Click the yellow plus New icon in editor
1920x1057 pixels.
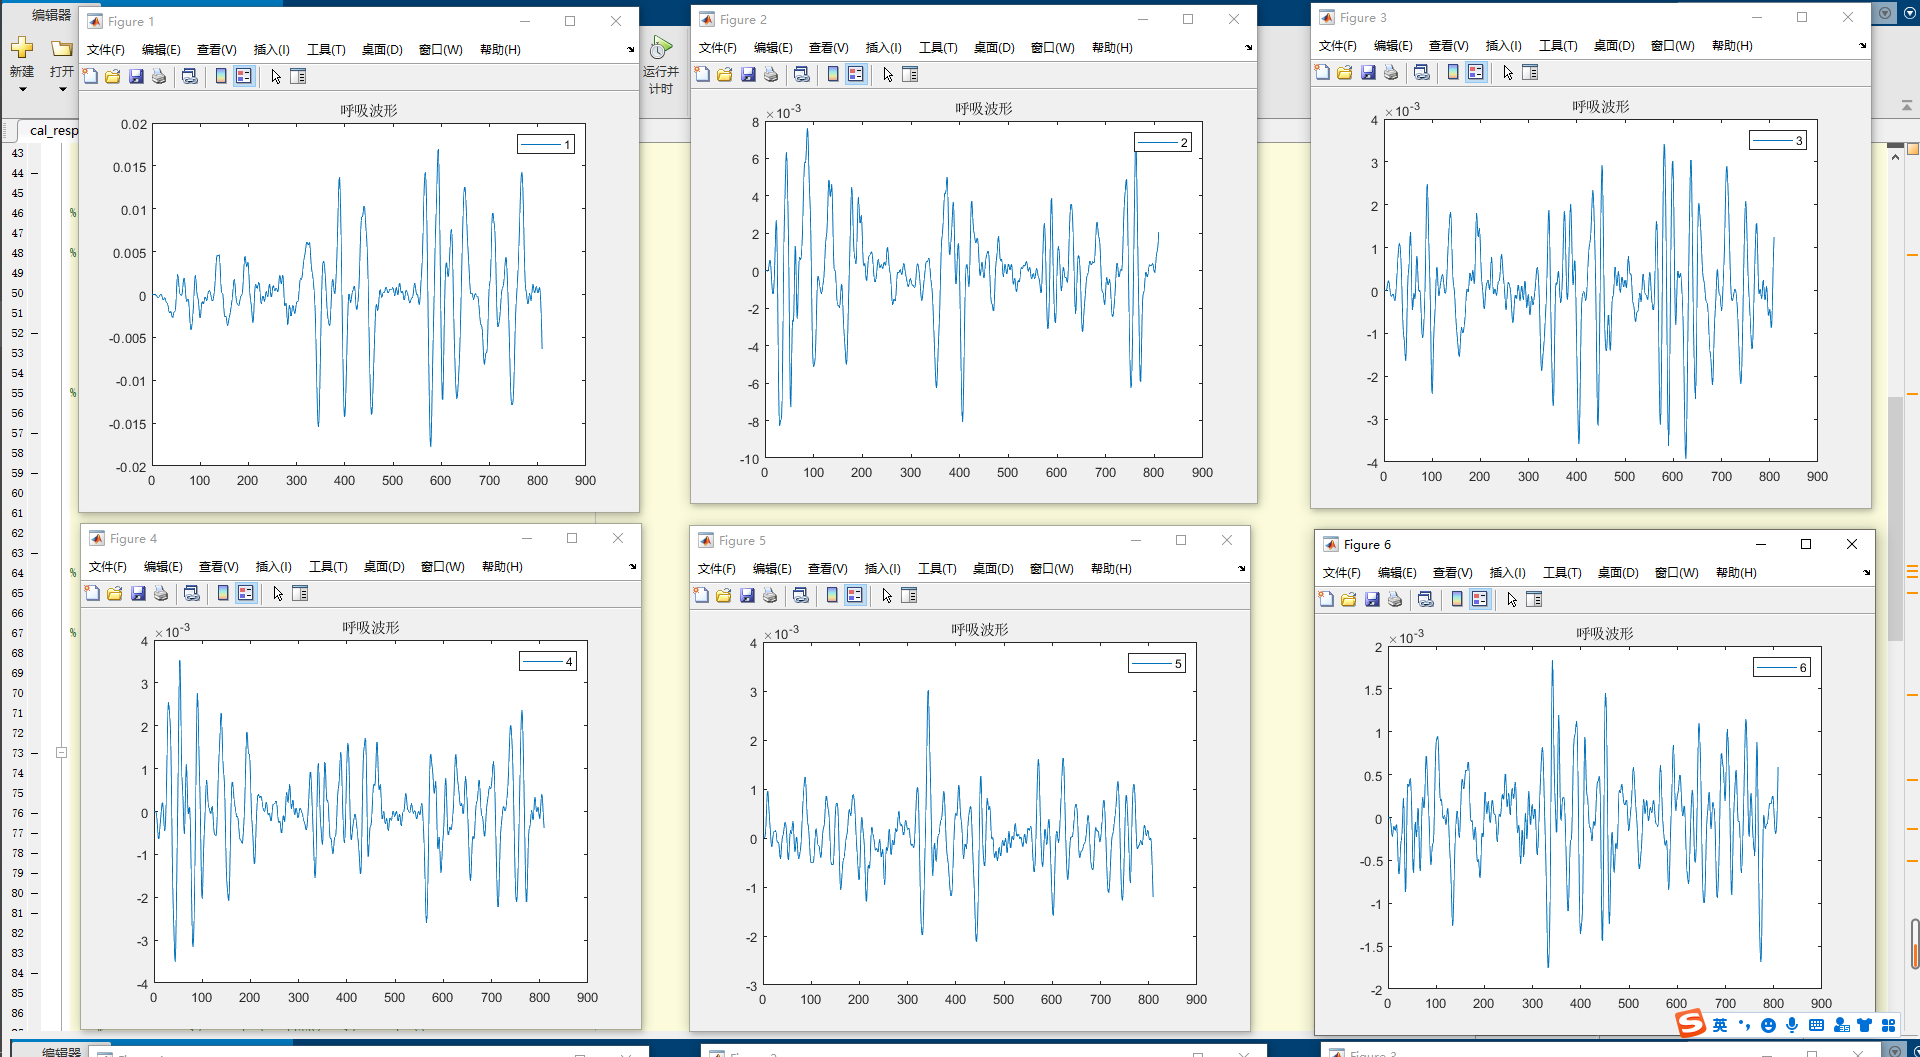point(22,47)
